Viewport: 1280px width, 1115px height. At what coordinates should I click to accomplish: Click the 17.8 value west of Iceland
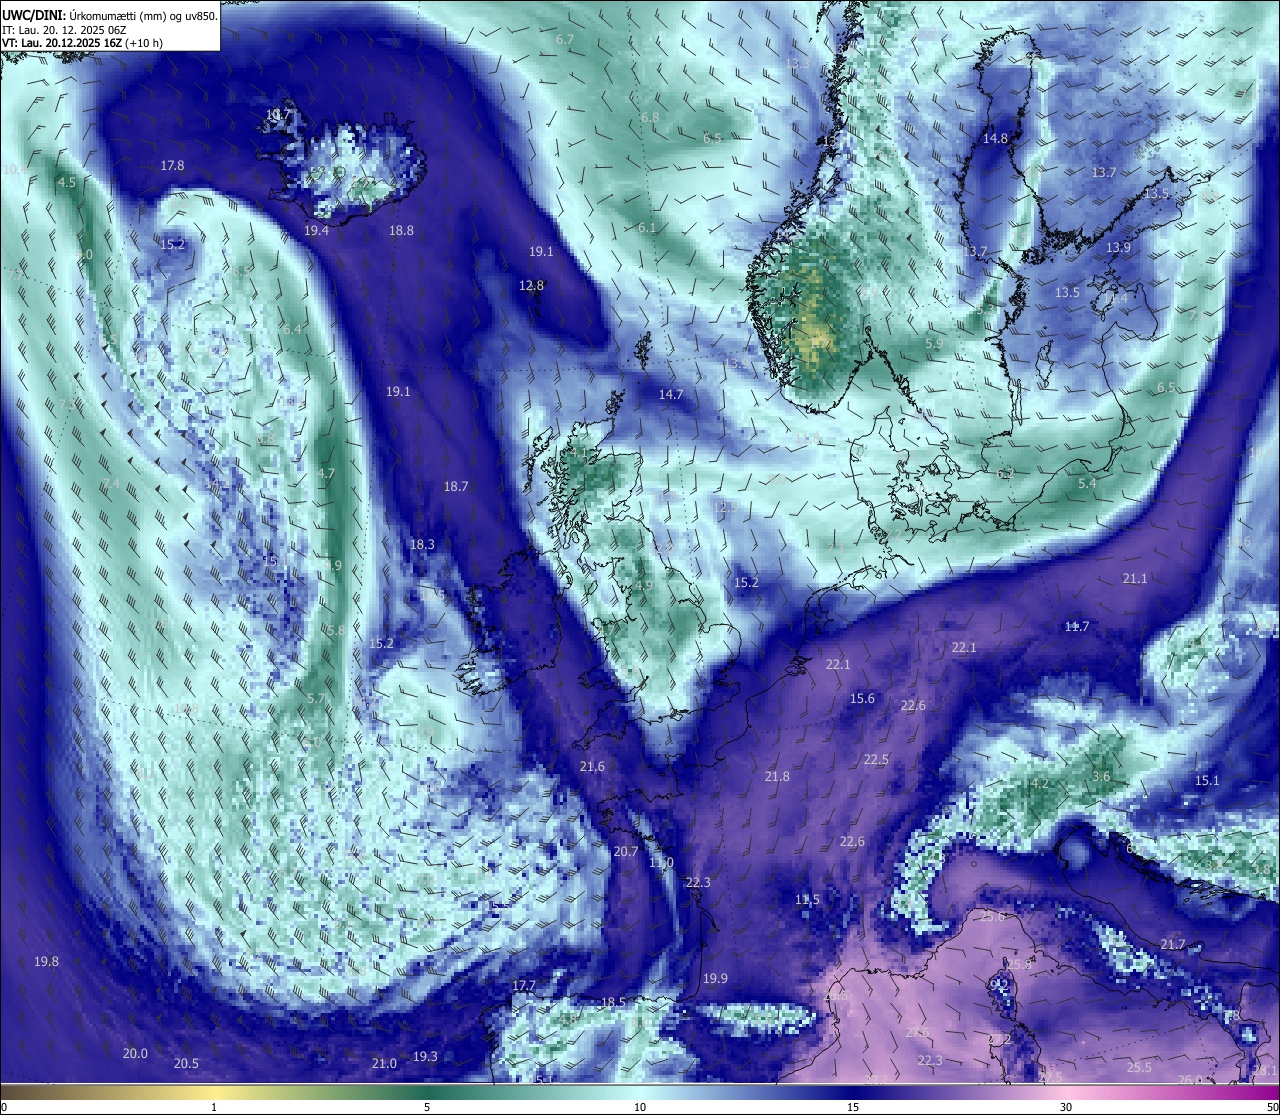pyautogui.click(x=173, y=165)
